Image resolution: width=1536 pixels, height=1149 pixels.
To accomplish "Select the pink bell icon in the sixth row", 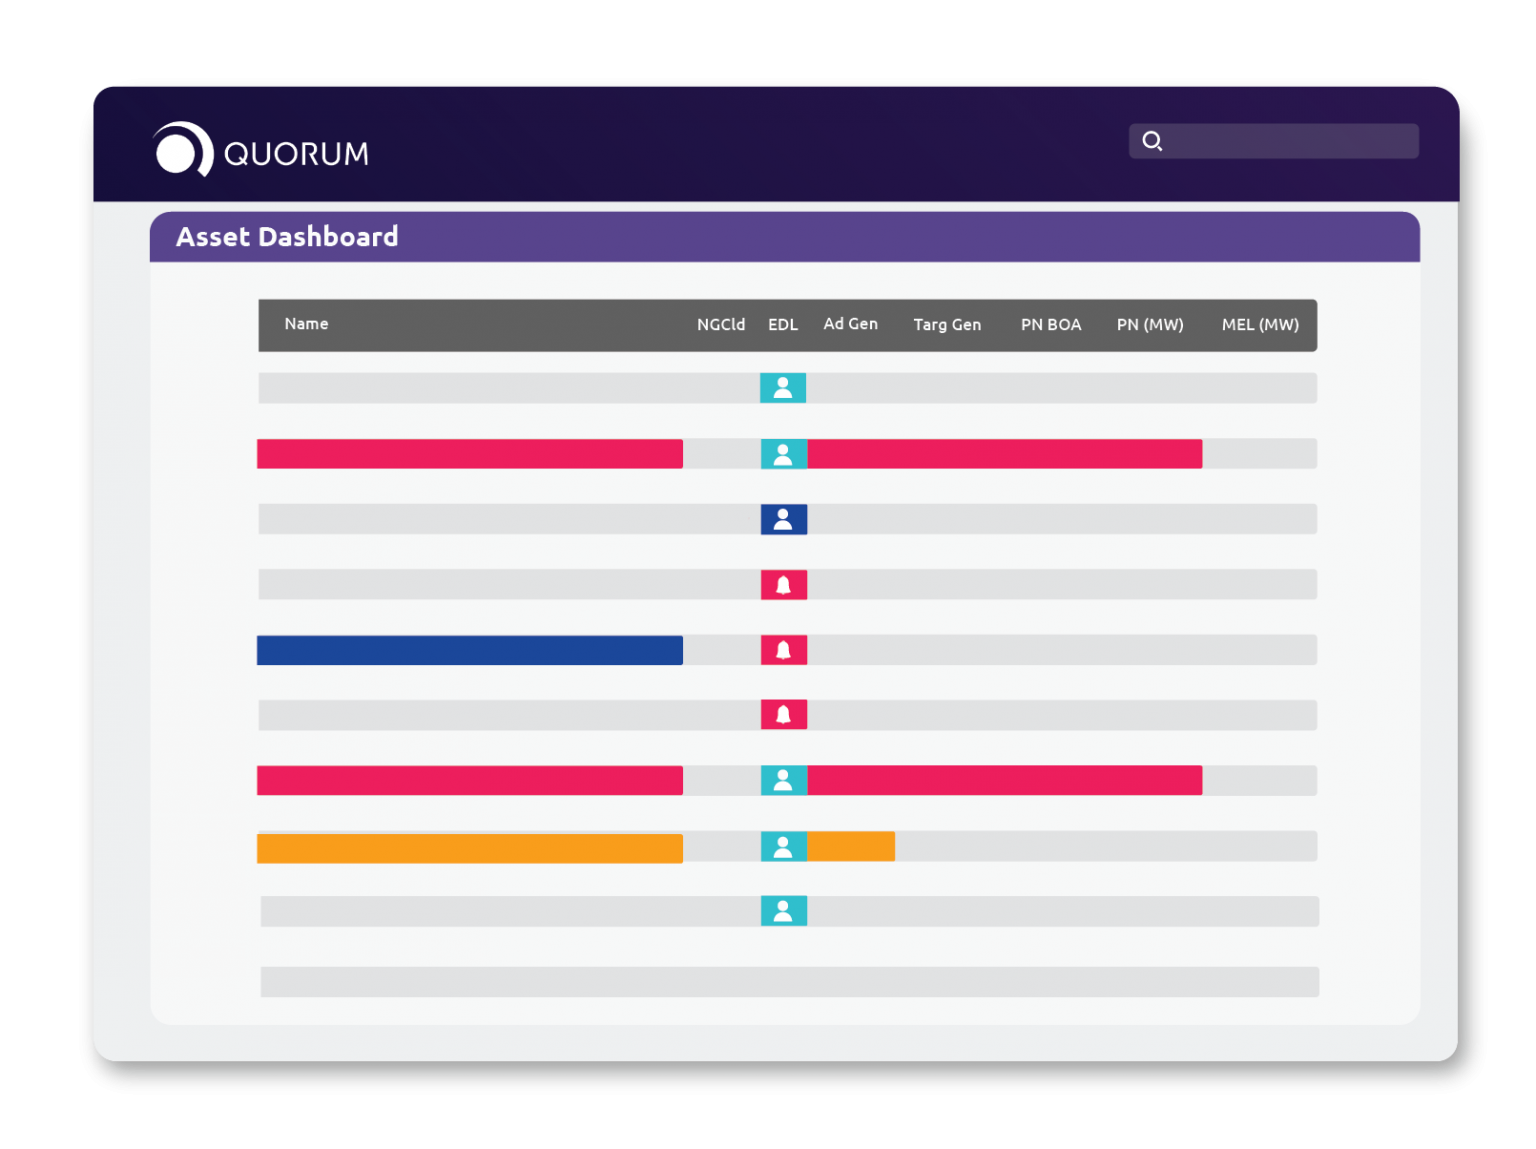I will (x=784, y=714).
